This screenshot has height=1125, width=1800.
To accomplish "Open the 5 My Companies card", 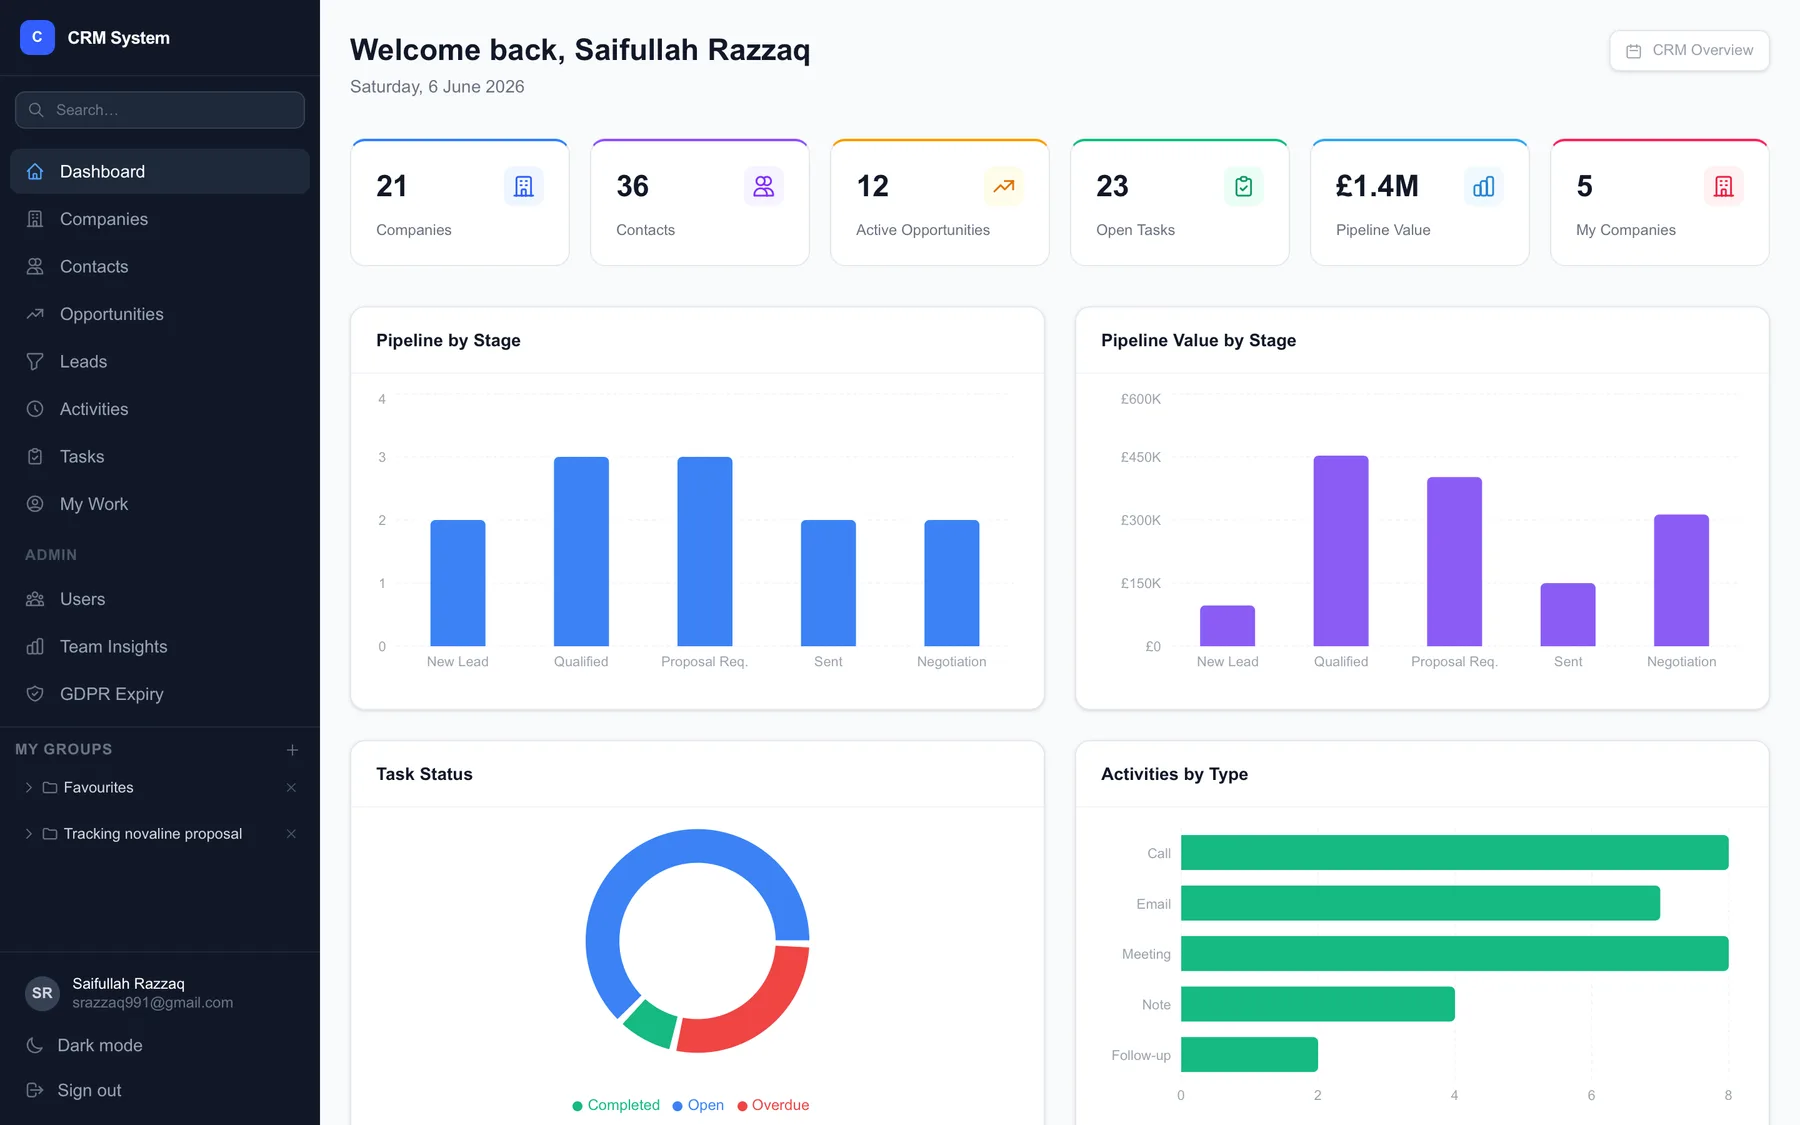I will click(1660, 202).
